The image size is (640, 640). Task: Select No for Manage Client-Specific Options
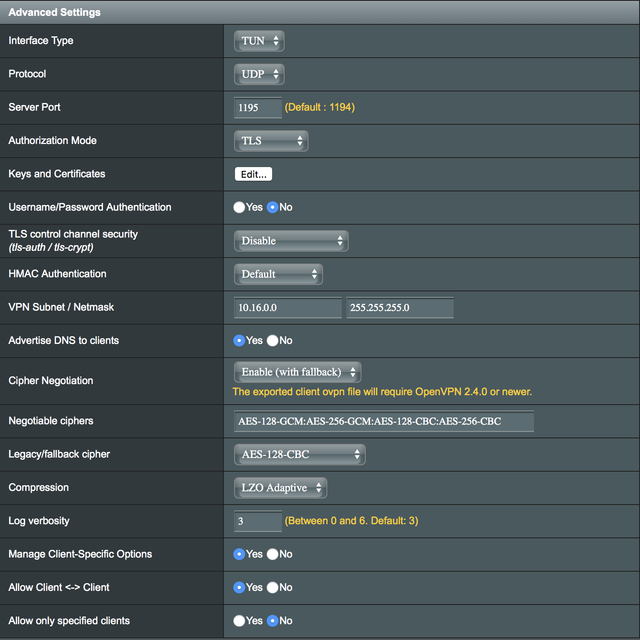coord(272,554)
